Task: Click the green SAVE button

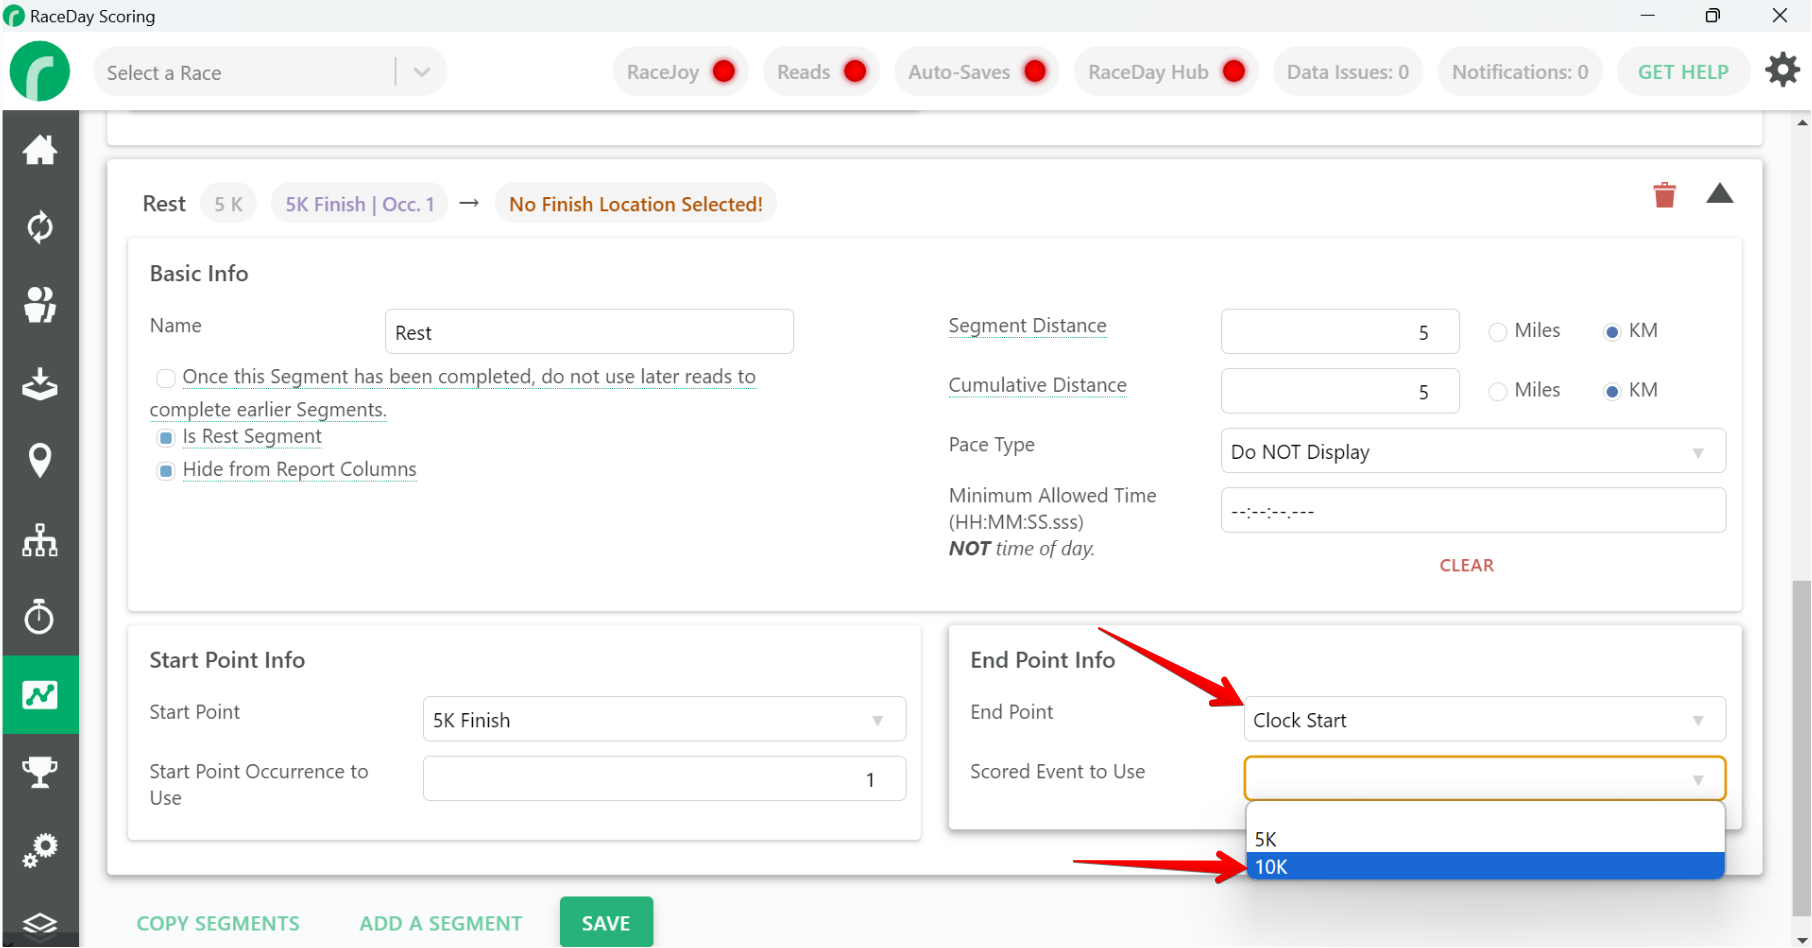Action: [x=606, y=922]
